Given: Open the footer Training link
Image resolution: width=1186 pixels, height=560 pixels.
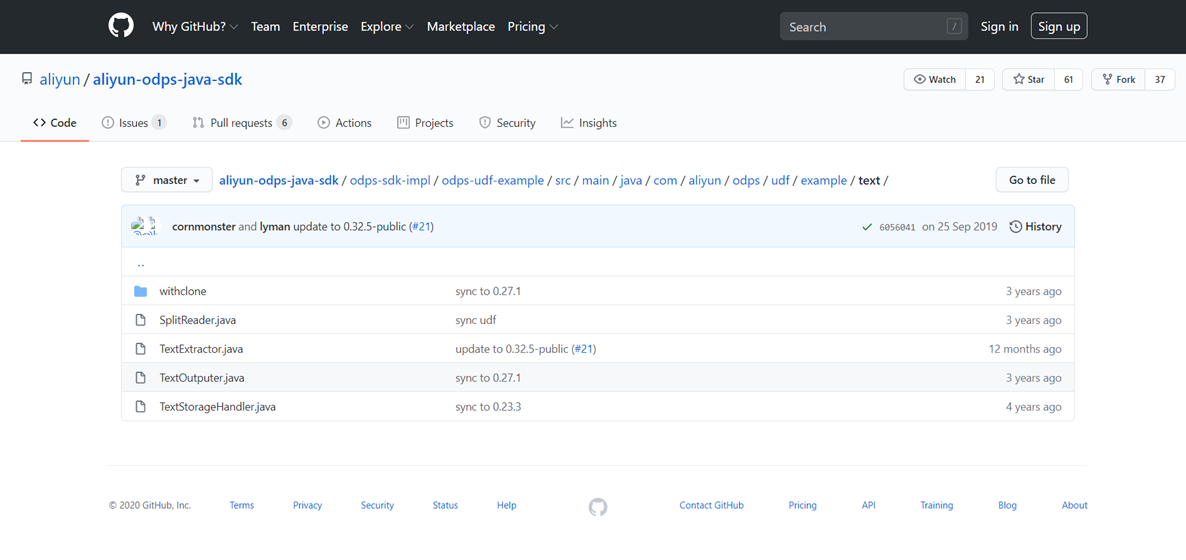Looking at the screenshot, I should [x=936, y=506].
